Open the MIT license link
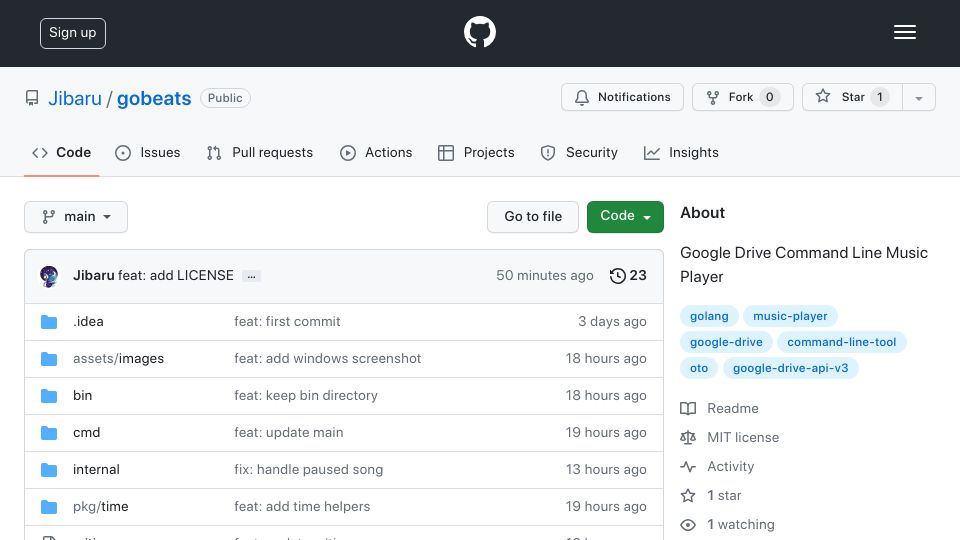 pos(730,437)
